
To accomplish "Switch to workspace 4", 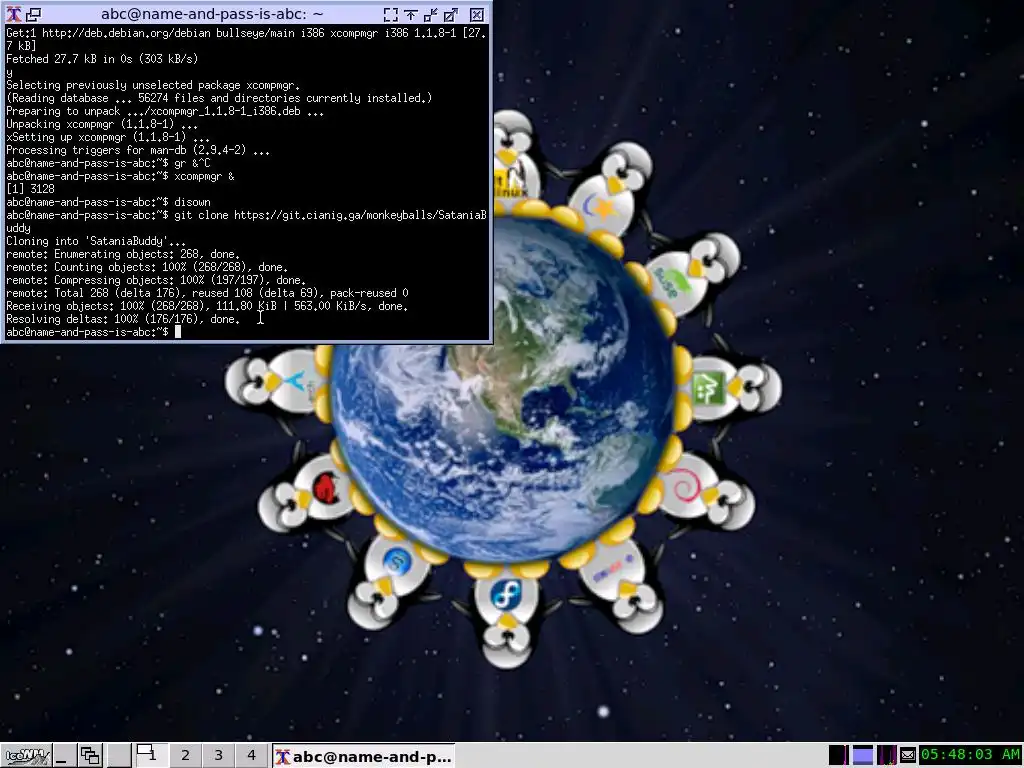I will pyautogui.click(x=251, y=756).
